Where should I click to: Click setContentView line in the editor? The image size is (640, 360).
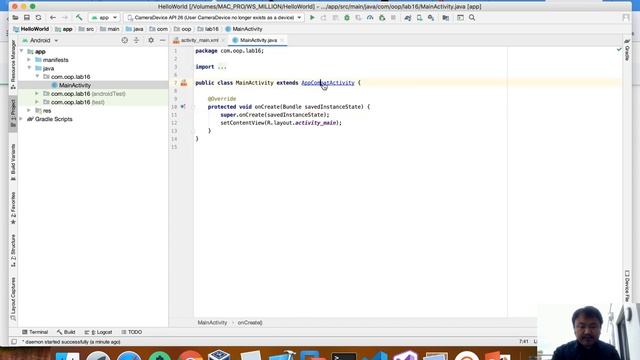pyautogui.click(x=281, y=123)
